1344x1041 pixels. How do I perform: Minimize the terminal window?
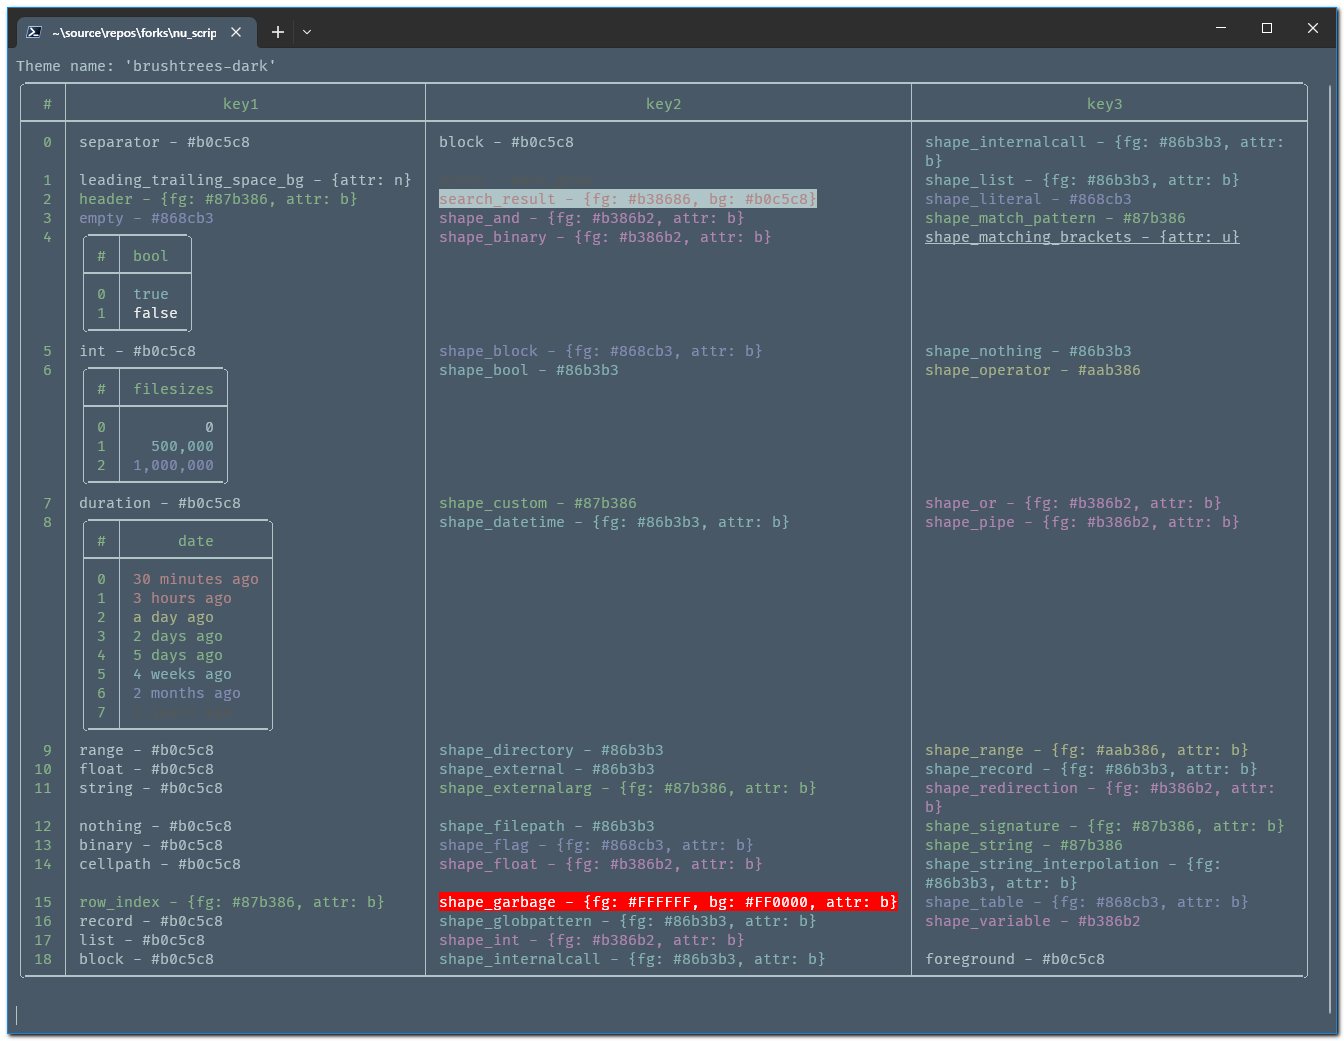pyautogui.click(x=1221, y=28)
